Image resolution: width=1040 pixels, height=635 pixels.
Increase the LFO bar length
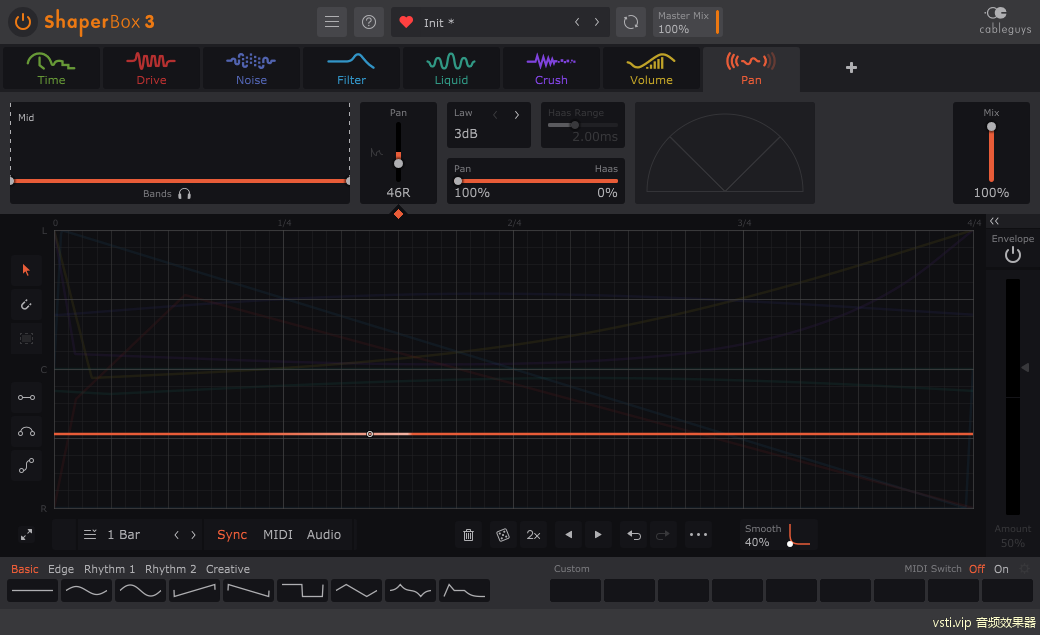click(194, 535)
